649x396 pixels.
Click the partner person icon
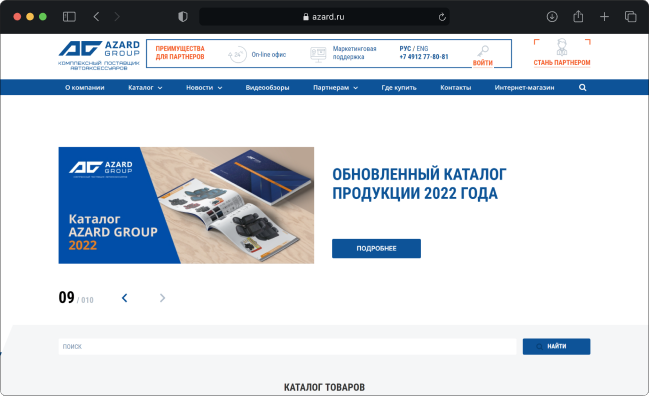[562, 47]
